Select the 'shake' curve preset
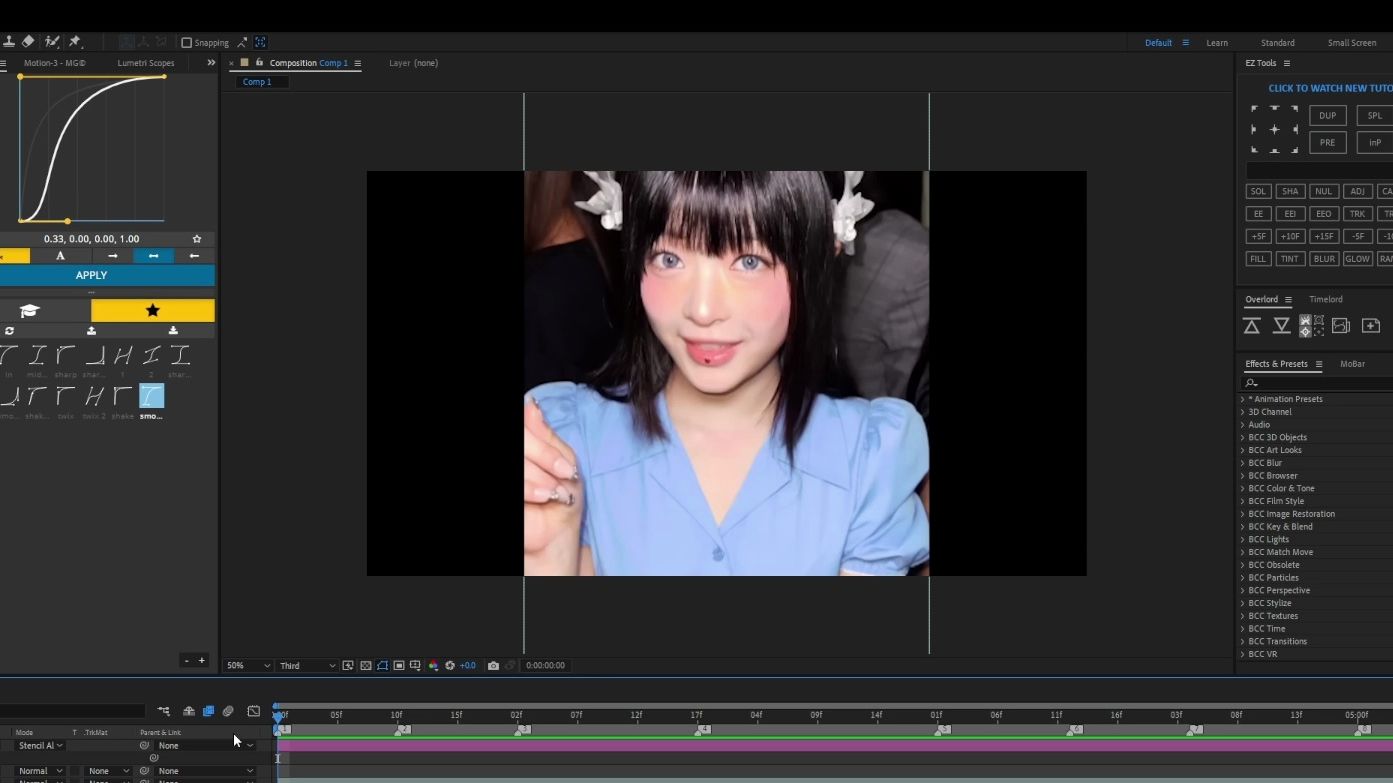Screen dimensions: 1393x783 (x=123, y=400)
